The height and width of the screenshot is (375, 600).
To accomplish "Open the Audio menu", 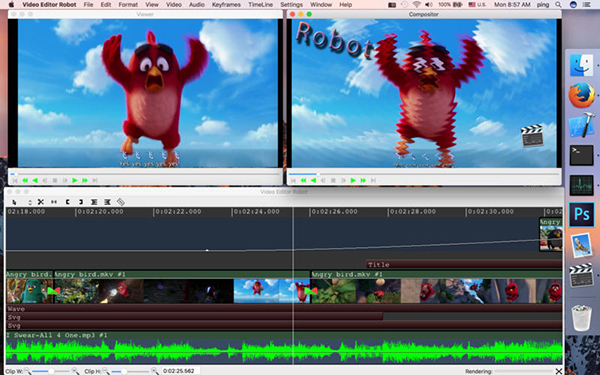I will pos(197,5).
